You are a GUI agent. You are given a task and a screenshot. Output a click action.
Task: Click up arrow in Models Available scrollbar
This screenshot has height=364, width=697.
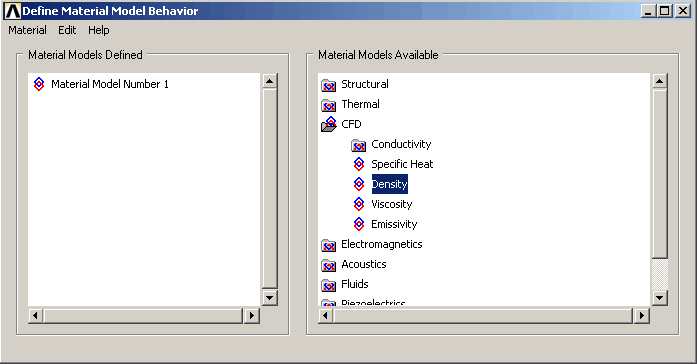coord(660,81)
